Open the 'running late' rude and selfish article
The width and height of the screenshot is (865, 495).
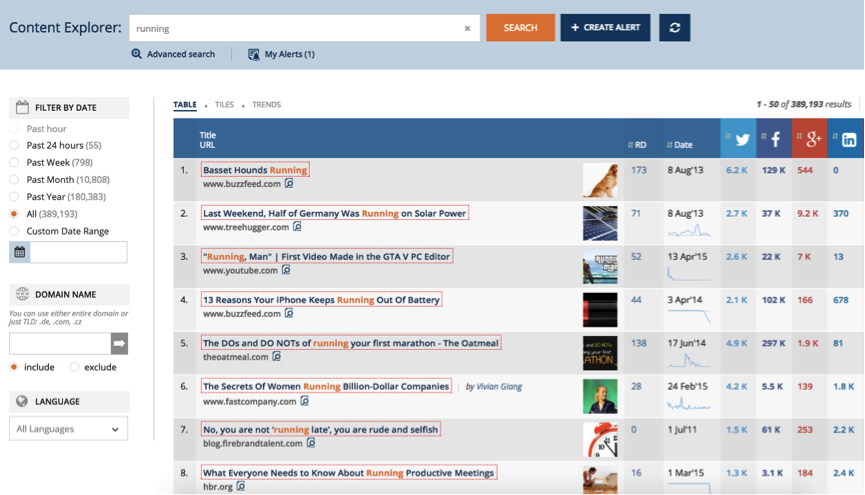(321, 429)
